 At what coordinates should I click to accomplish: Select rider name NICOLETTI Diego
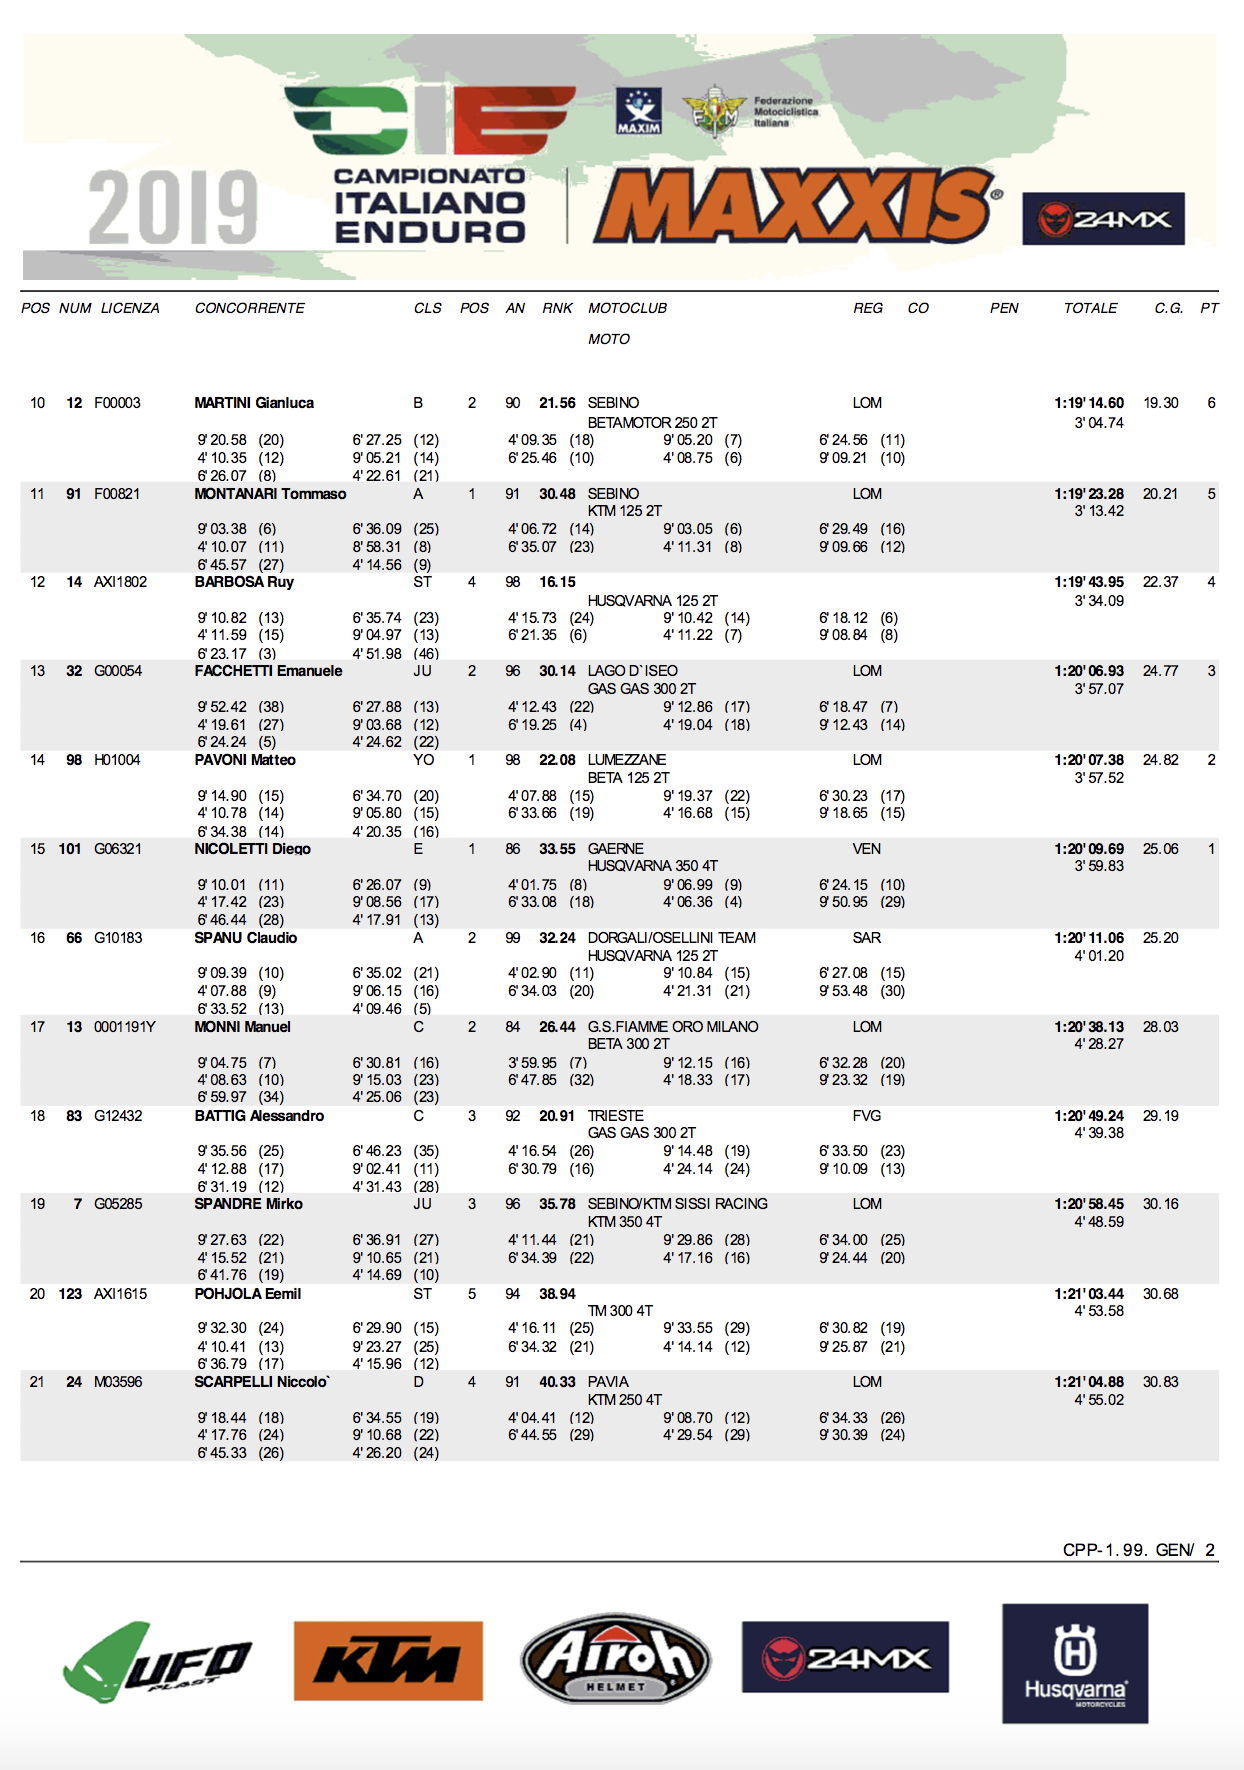point(252,849)
